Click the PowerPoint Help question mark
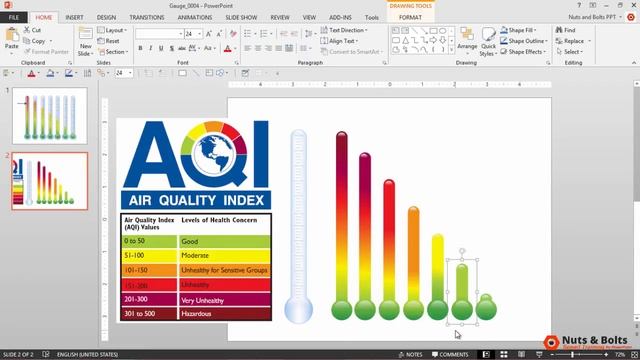Image resolution: width=640 pixels, height=360 pixels. click(579, 5)
